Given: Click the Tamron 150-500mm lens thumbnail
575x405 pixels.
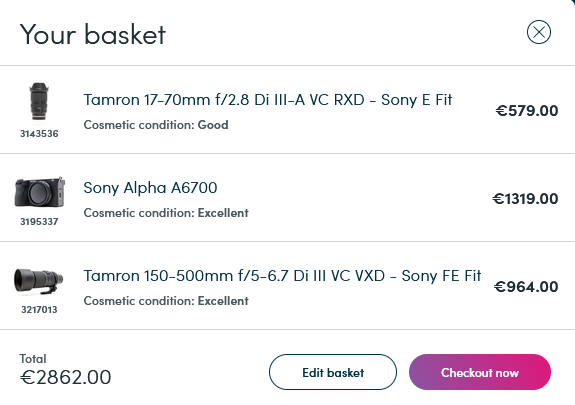Looking at the screenshot, I should (39, 281).
